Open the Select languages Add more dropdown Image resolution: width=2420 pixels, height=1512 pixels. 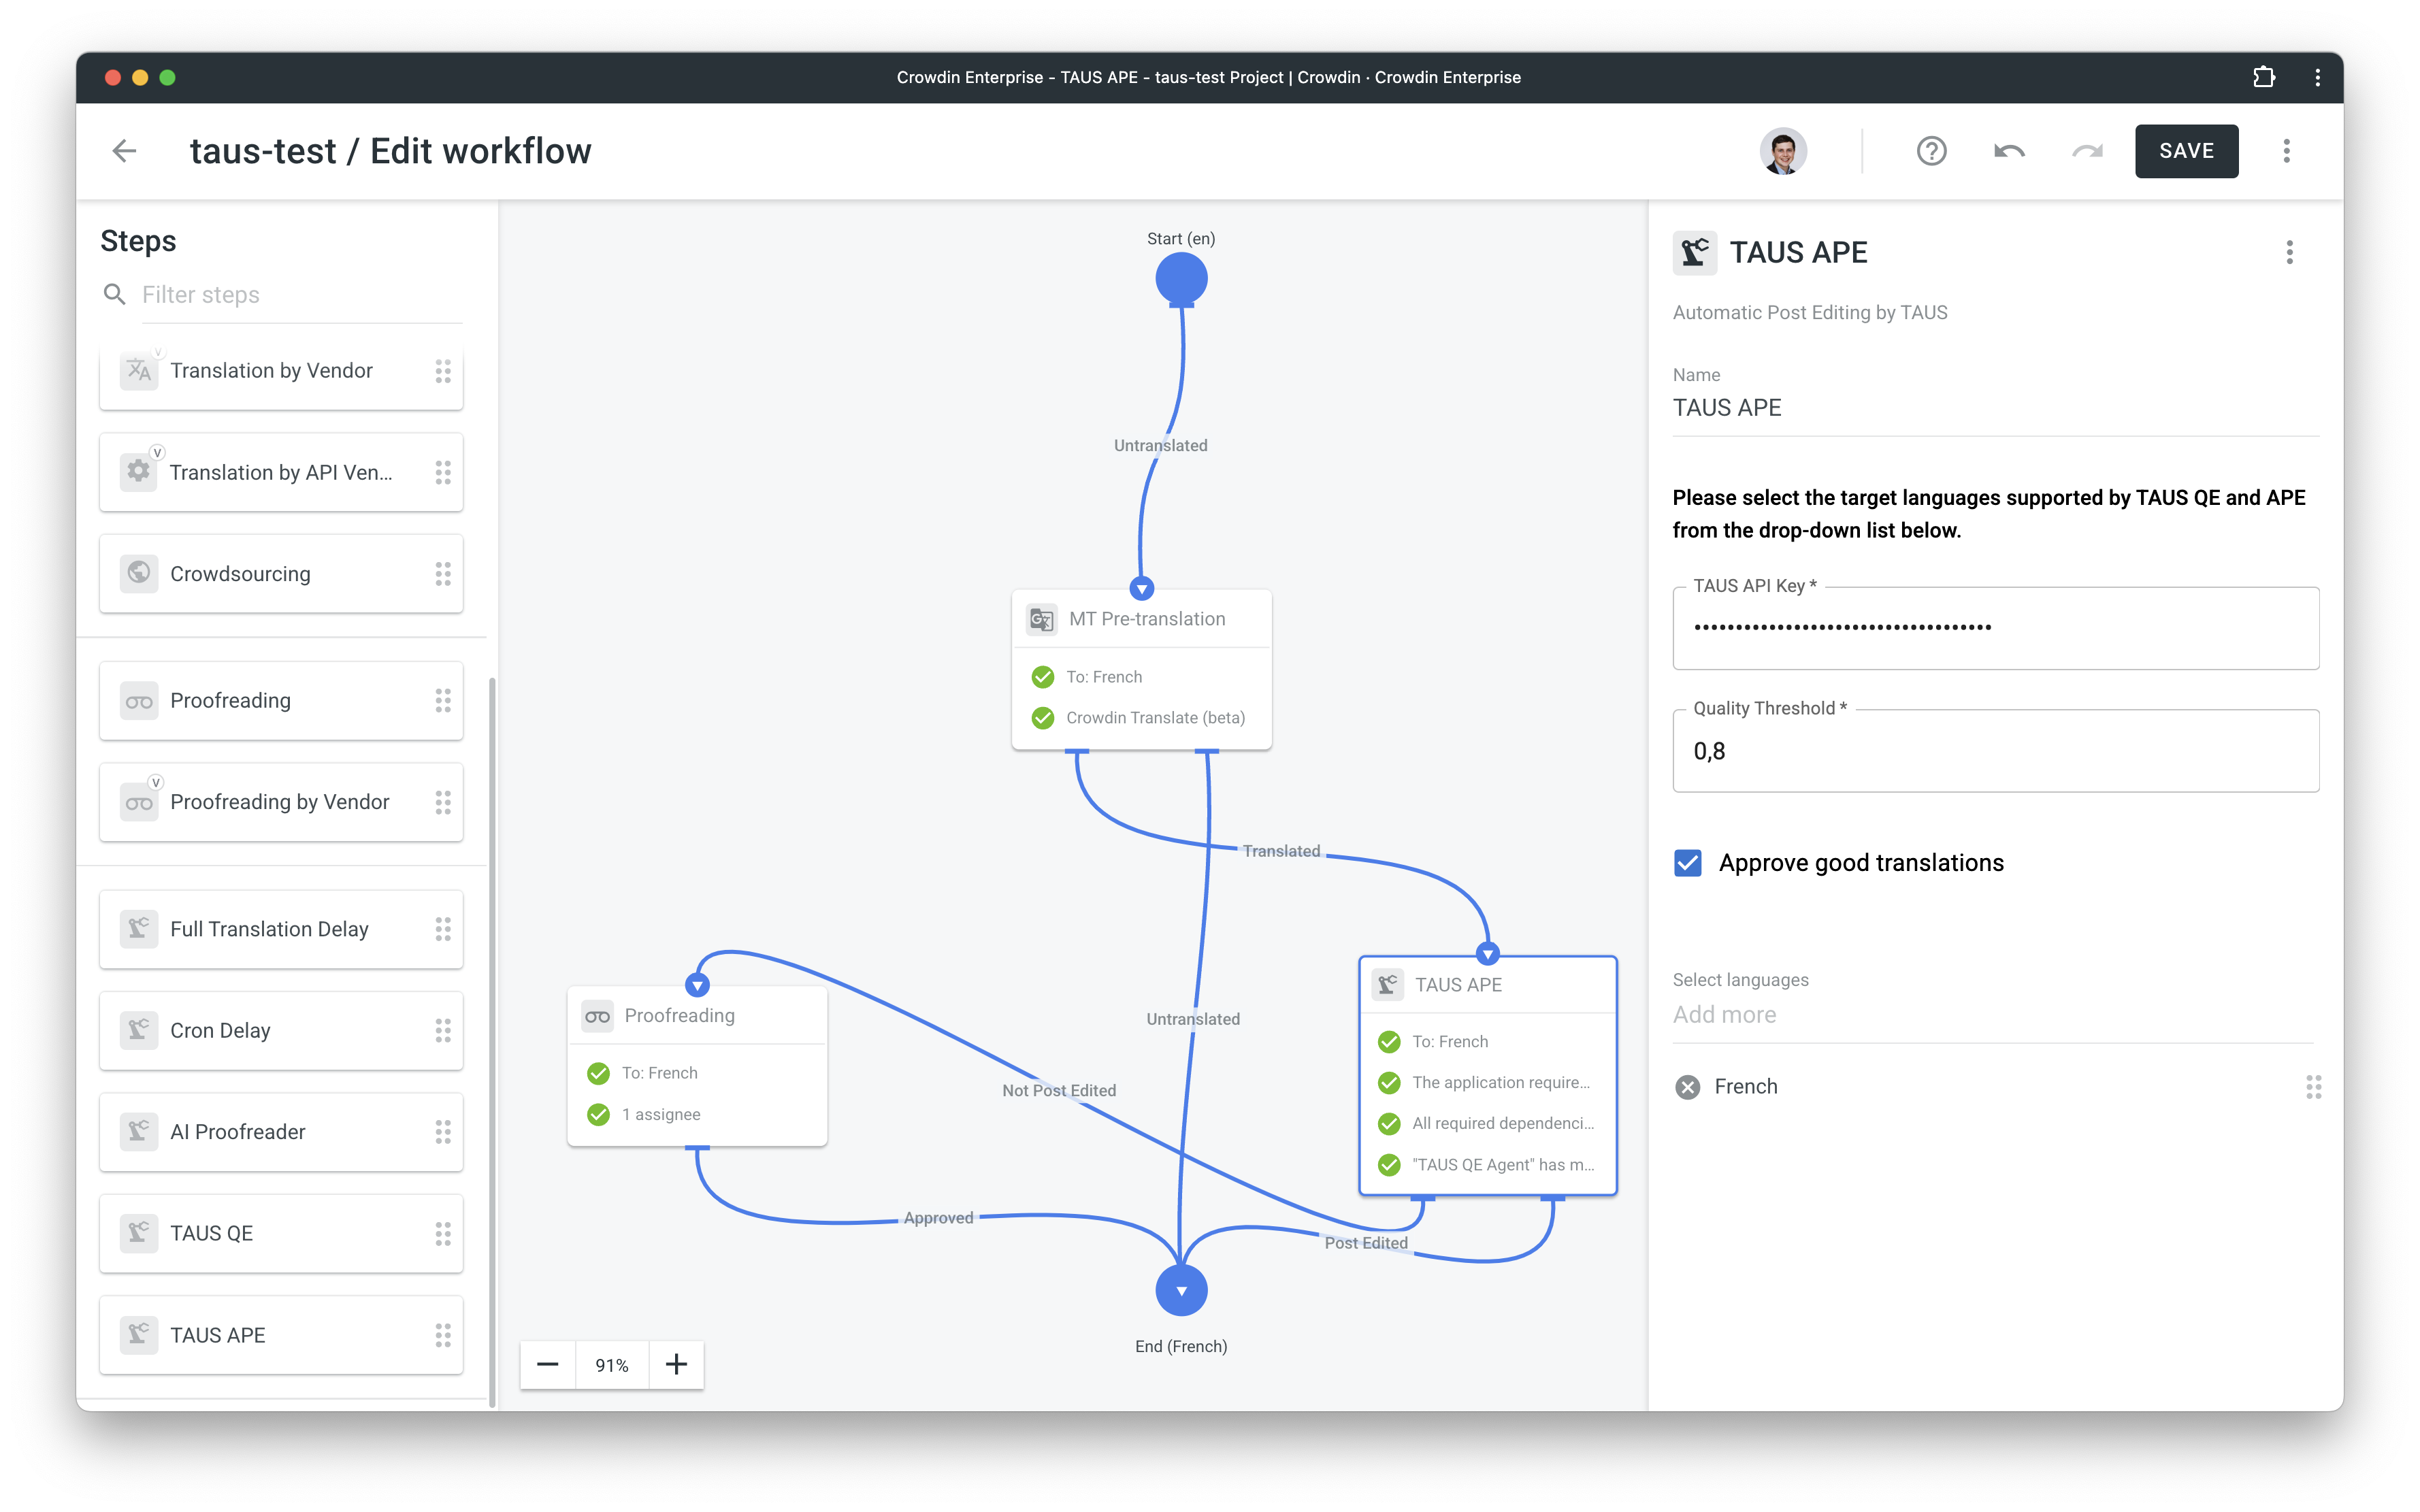[x=1993, y=1015]
